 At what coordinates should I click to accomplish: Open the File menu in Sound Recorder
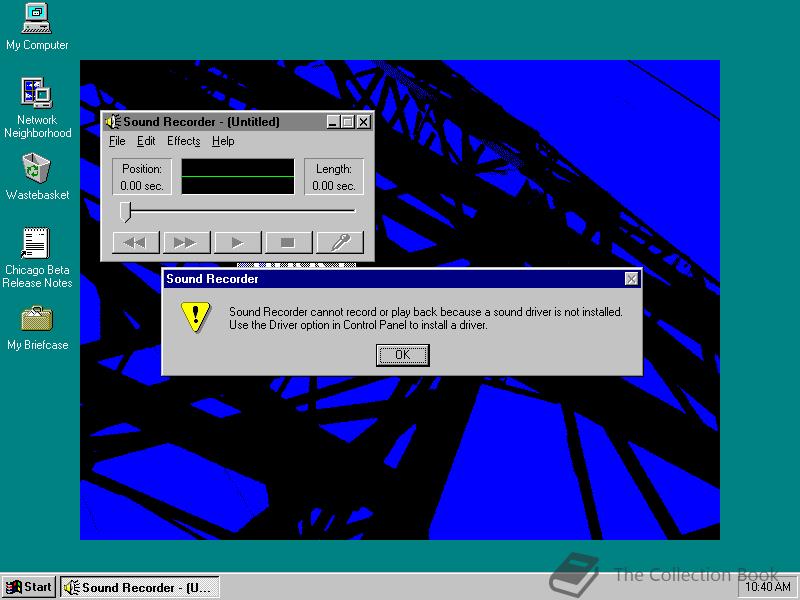pyautogui.click(x=117, y=141)
